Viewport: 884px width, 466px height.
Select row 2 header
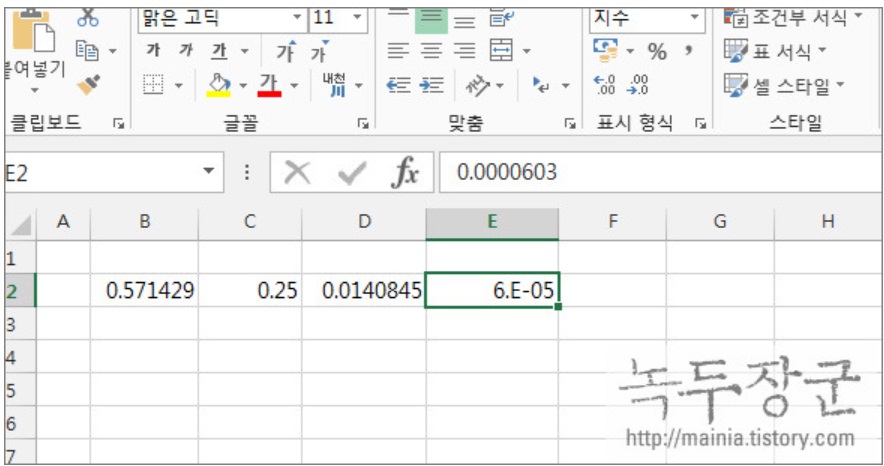[x=20, y=291]
